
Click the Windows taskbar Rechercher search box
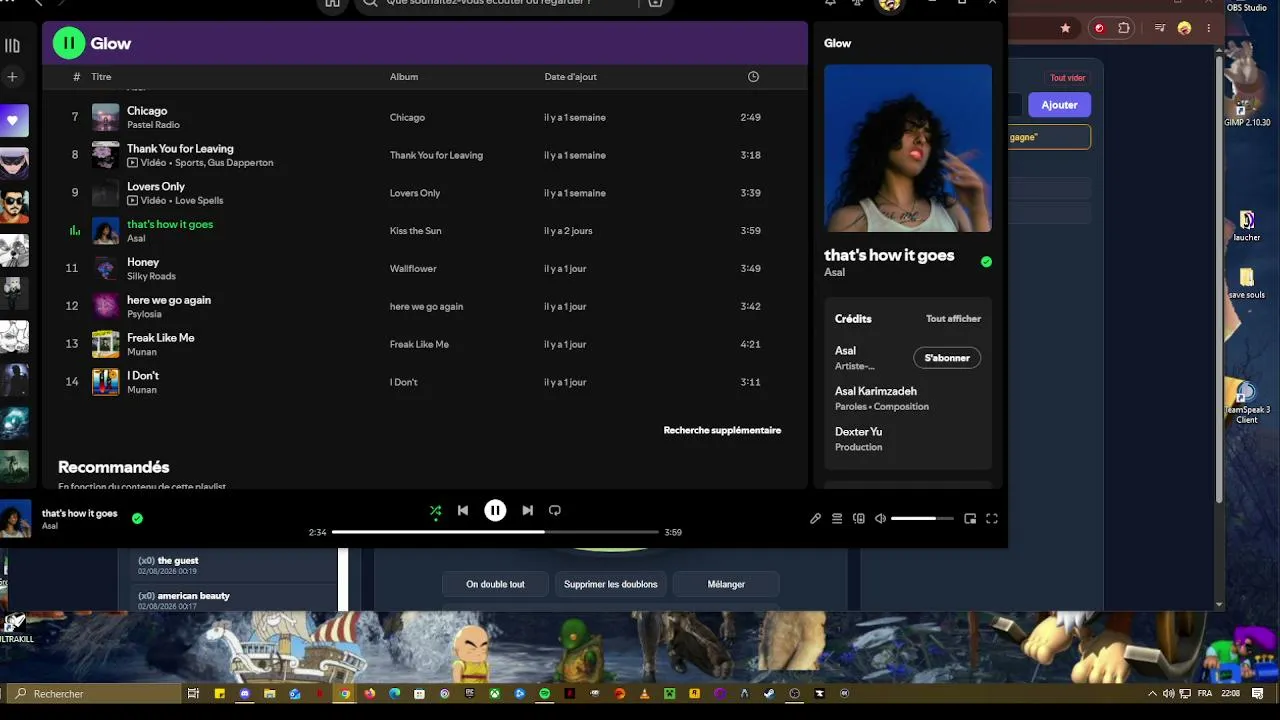[95, 693]
